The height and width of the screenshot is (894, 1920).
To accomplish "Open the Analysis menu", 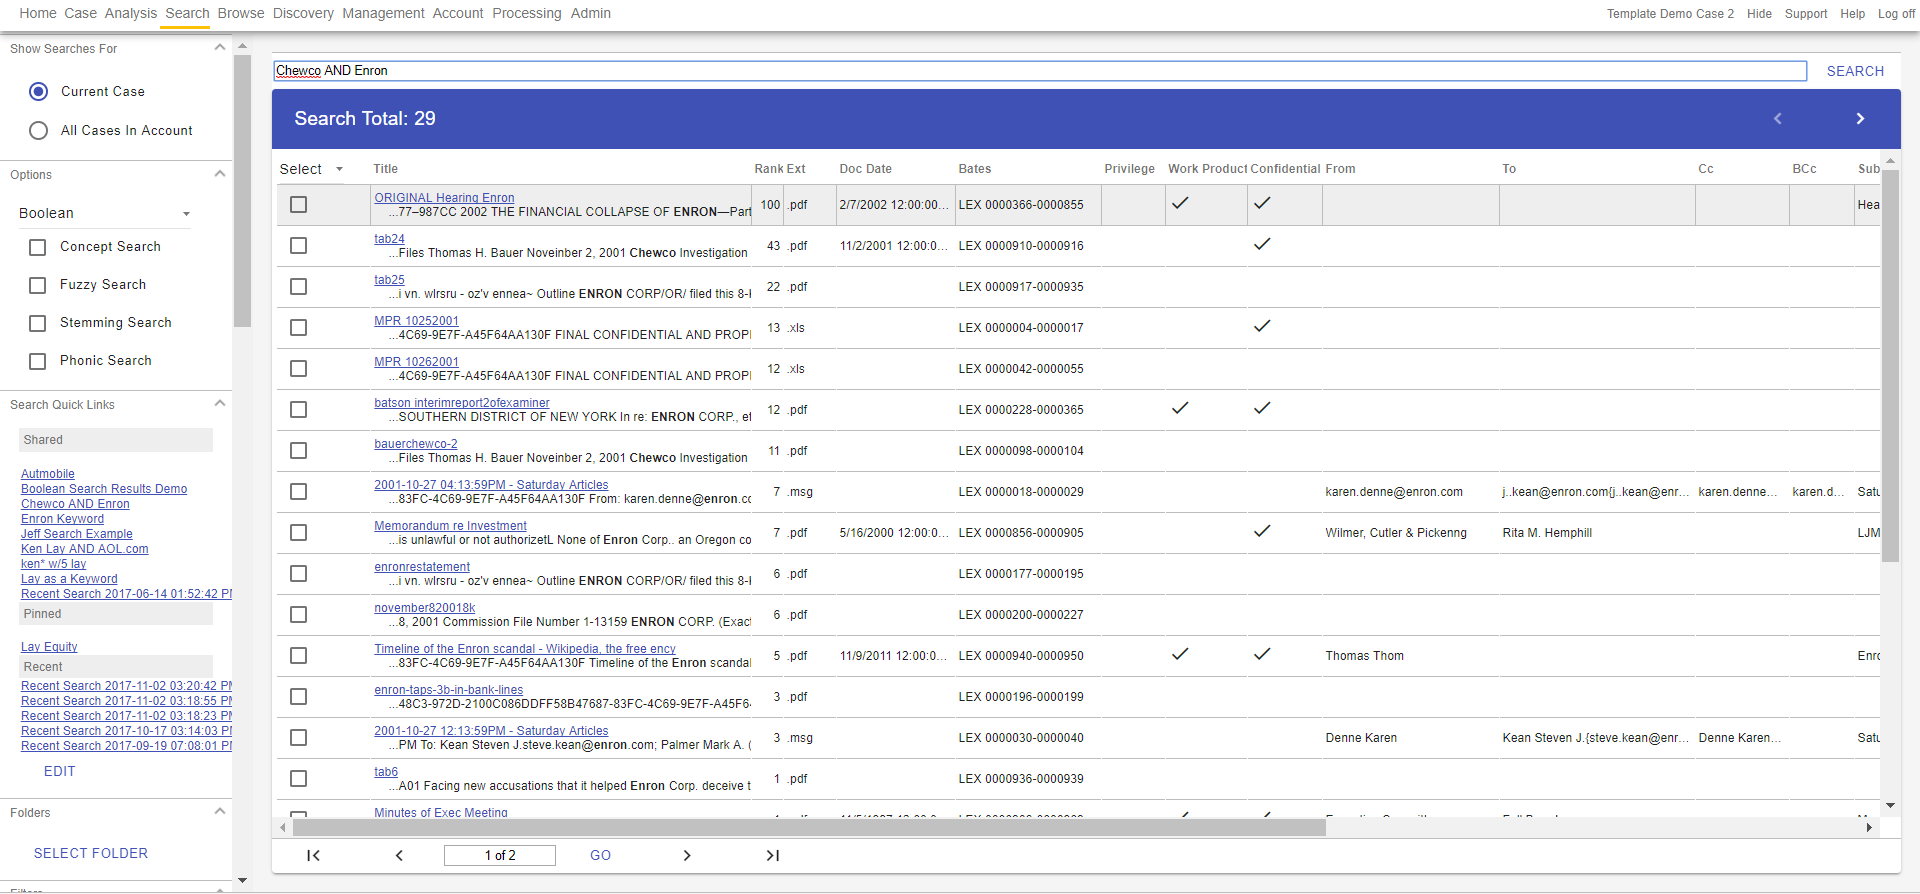I will pos(131,13).
